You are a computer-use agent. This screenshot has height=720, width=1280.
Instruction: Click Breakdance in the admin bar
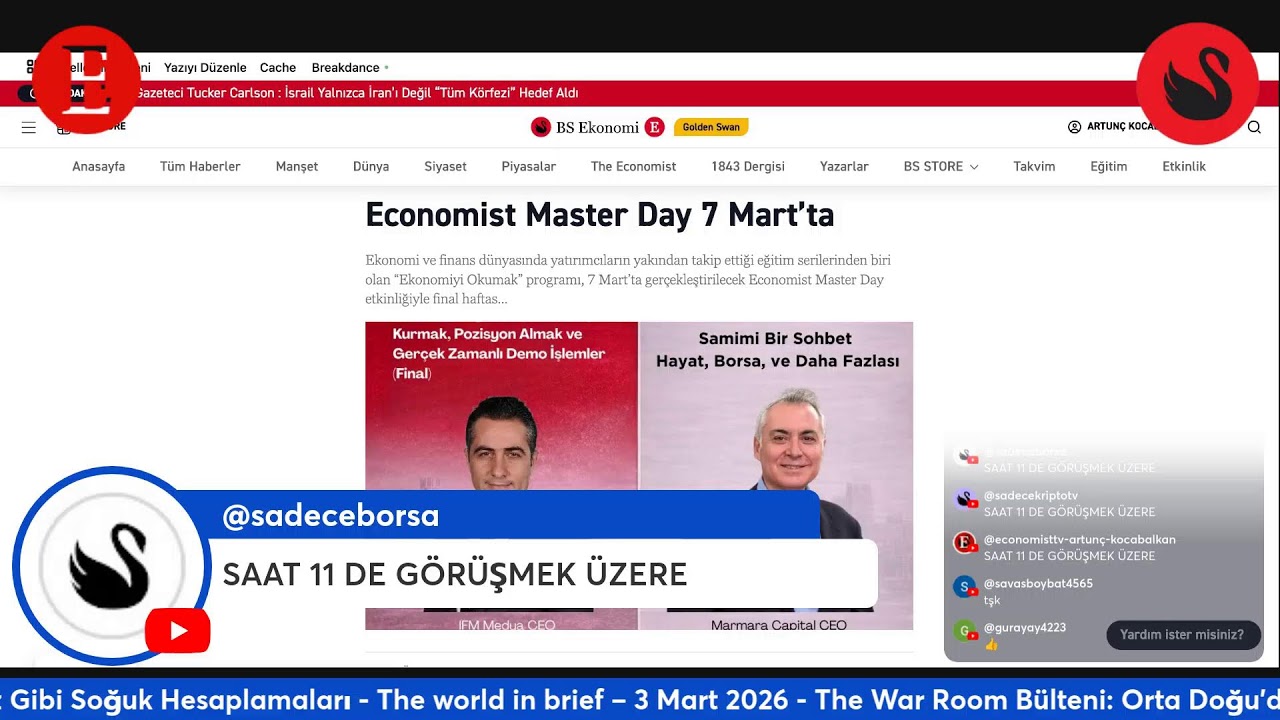(x=345, y=68)
